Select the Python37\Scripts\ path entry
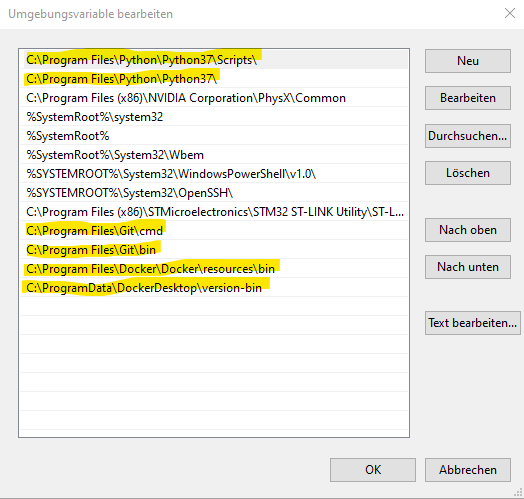Screen dimensions: 524x499 point(214,60)
